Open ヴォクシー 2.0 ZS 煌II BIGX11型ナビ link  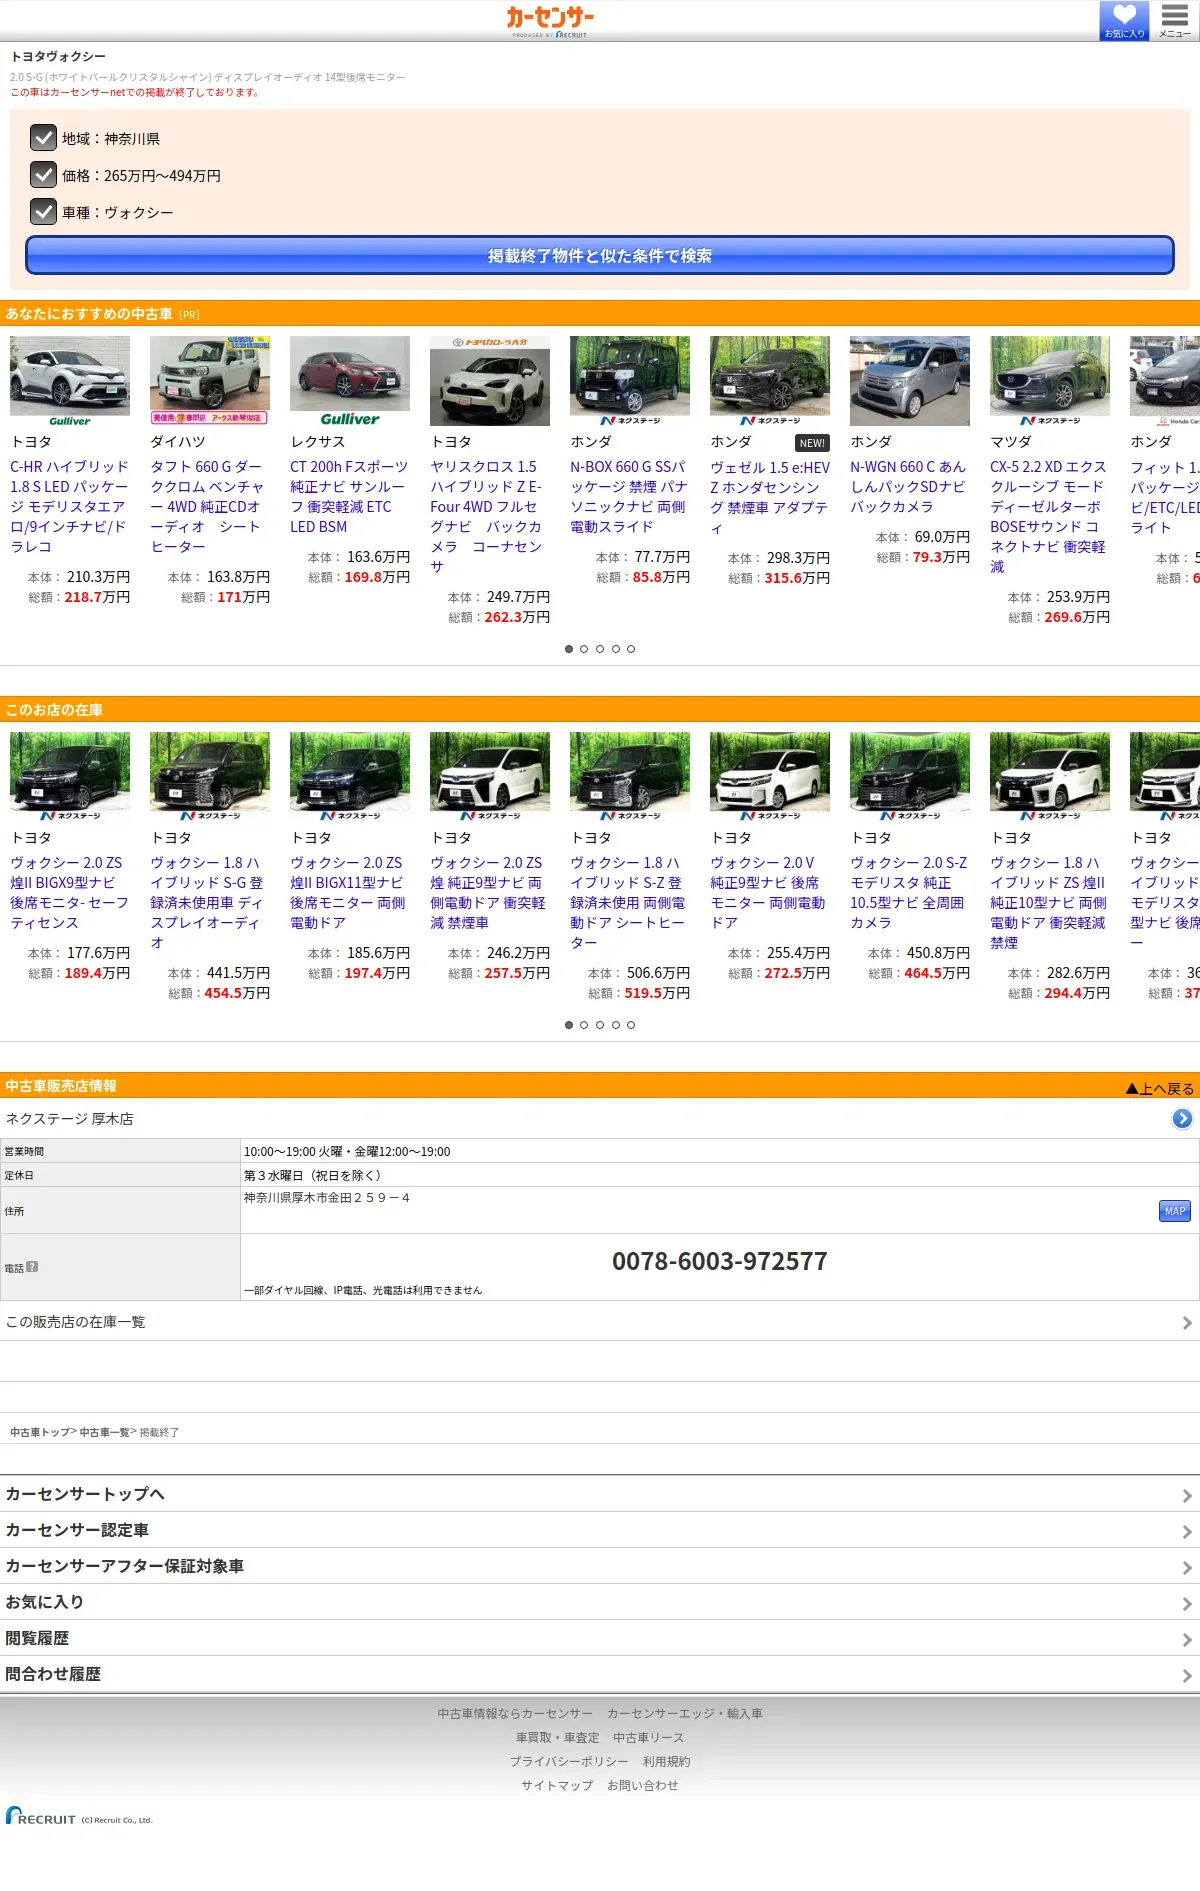coord(348,893)
